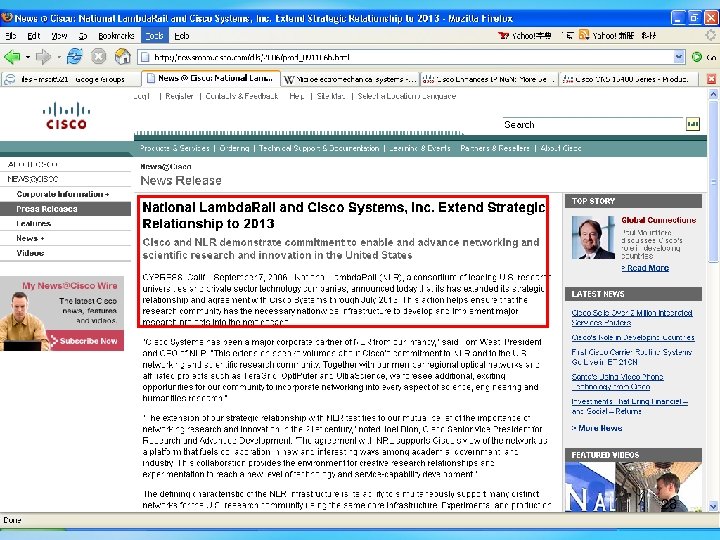Open the Tools menu
This screenshot has height=540, width=720.
[154, 35]
